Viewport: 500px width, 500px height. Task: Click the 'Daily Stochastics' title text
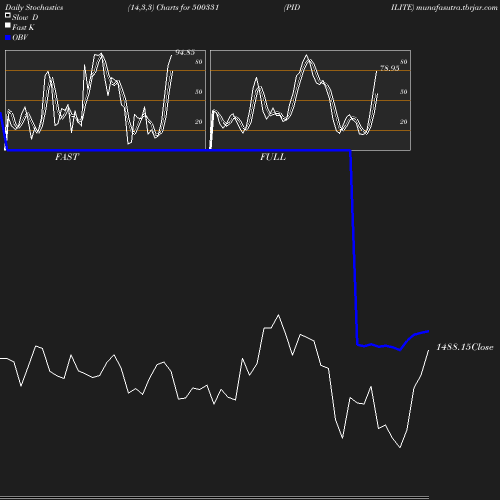34,8
